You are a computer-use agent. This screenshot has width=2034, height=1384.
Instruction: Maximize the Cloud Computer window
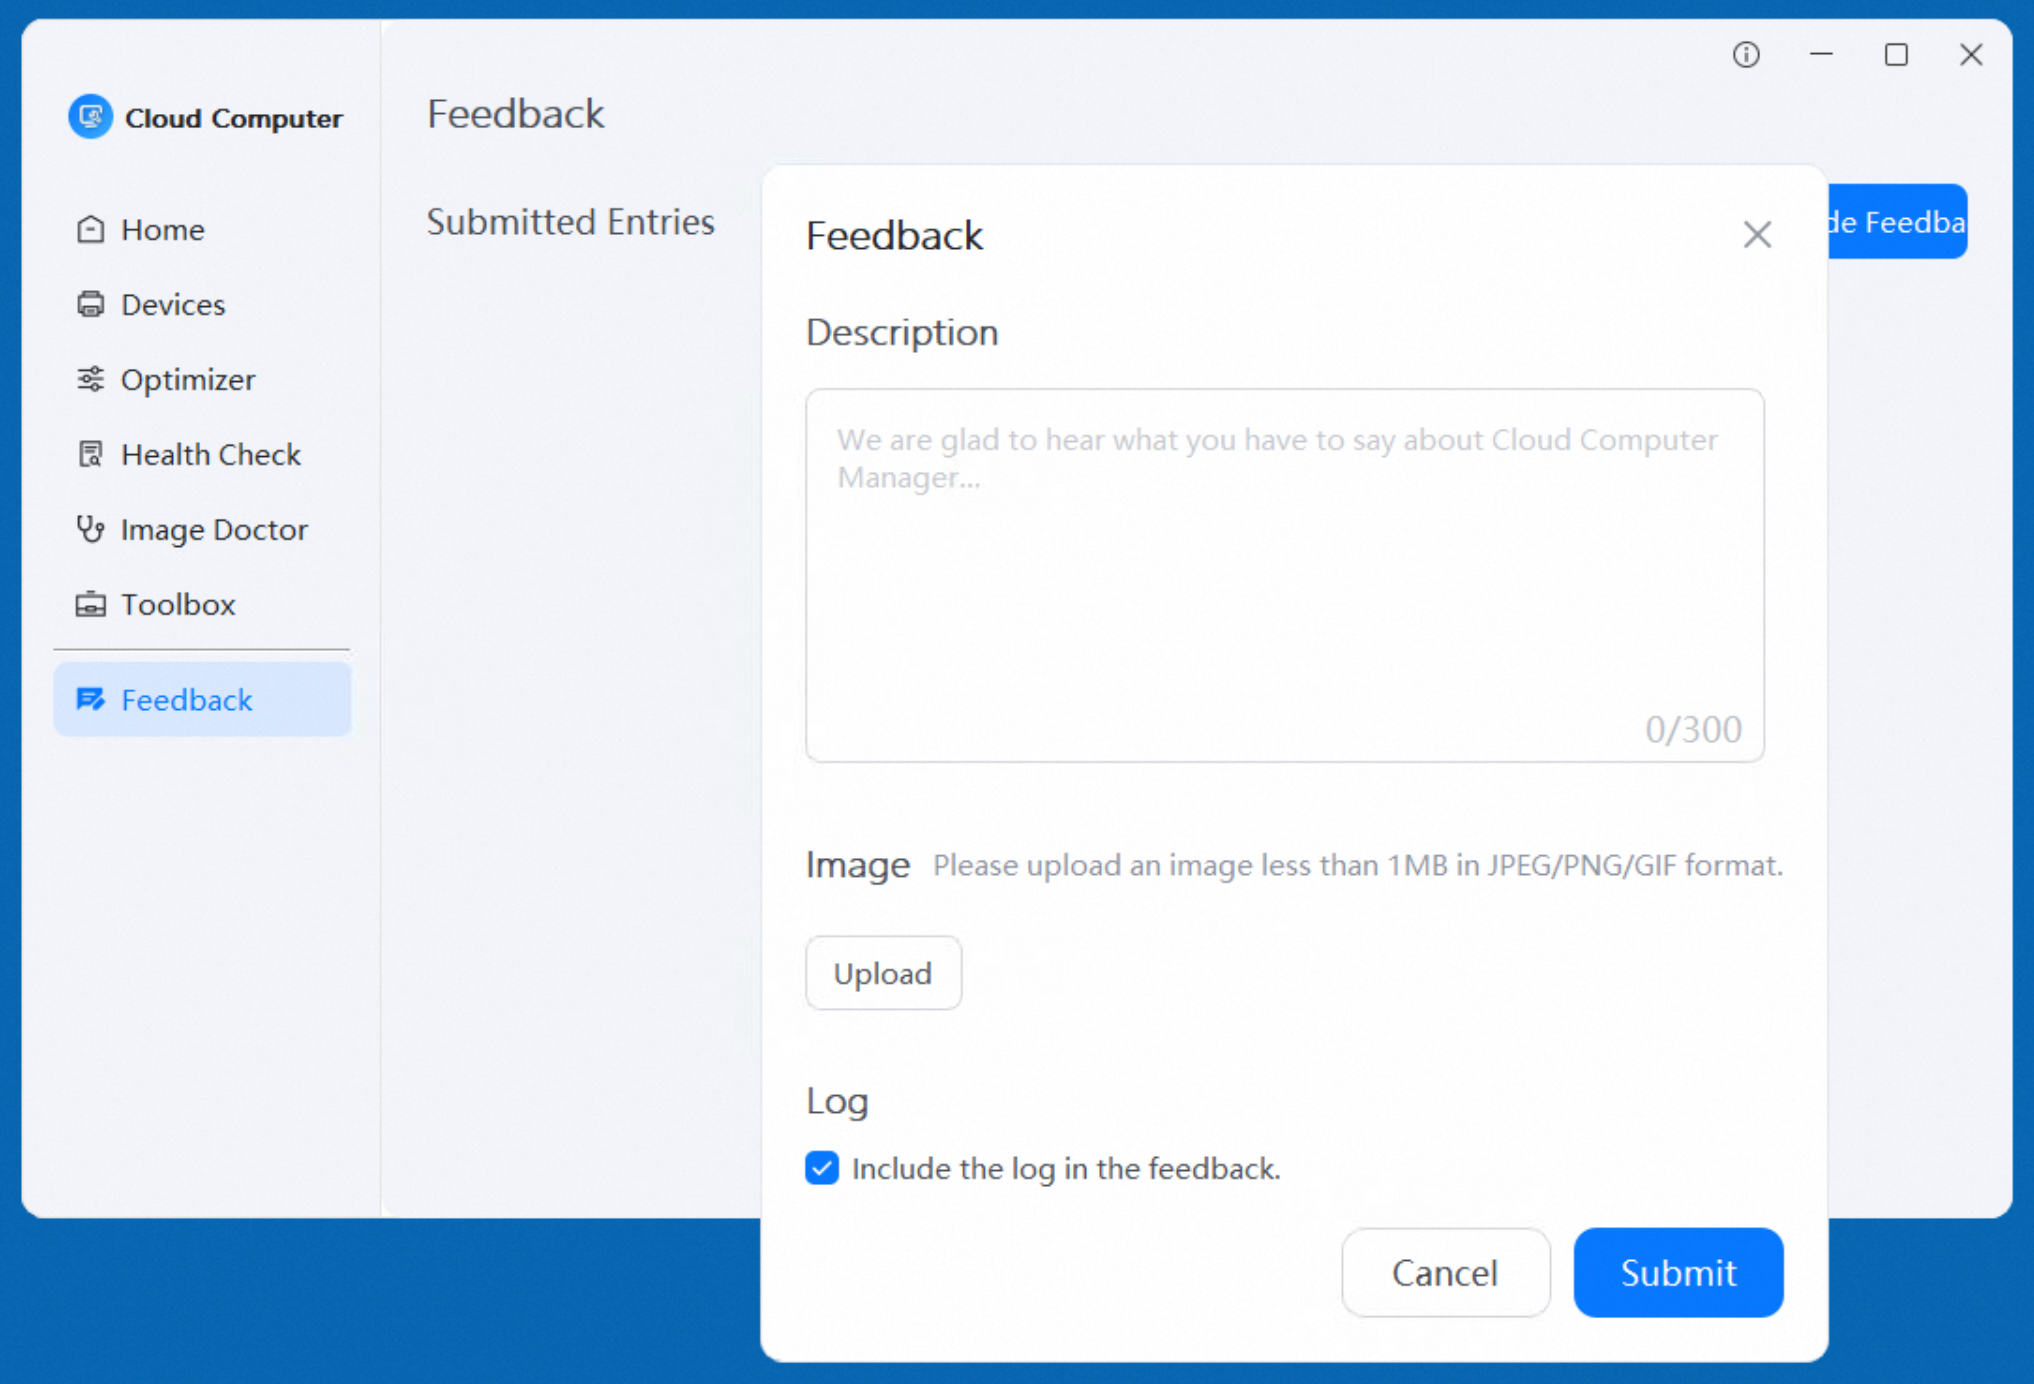pos(1895,55)
